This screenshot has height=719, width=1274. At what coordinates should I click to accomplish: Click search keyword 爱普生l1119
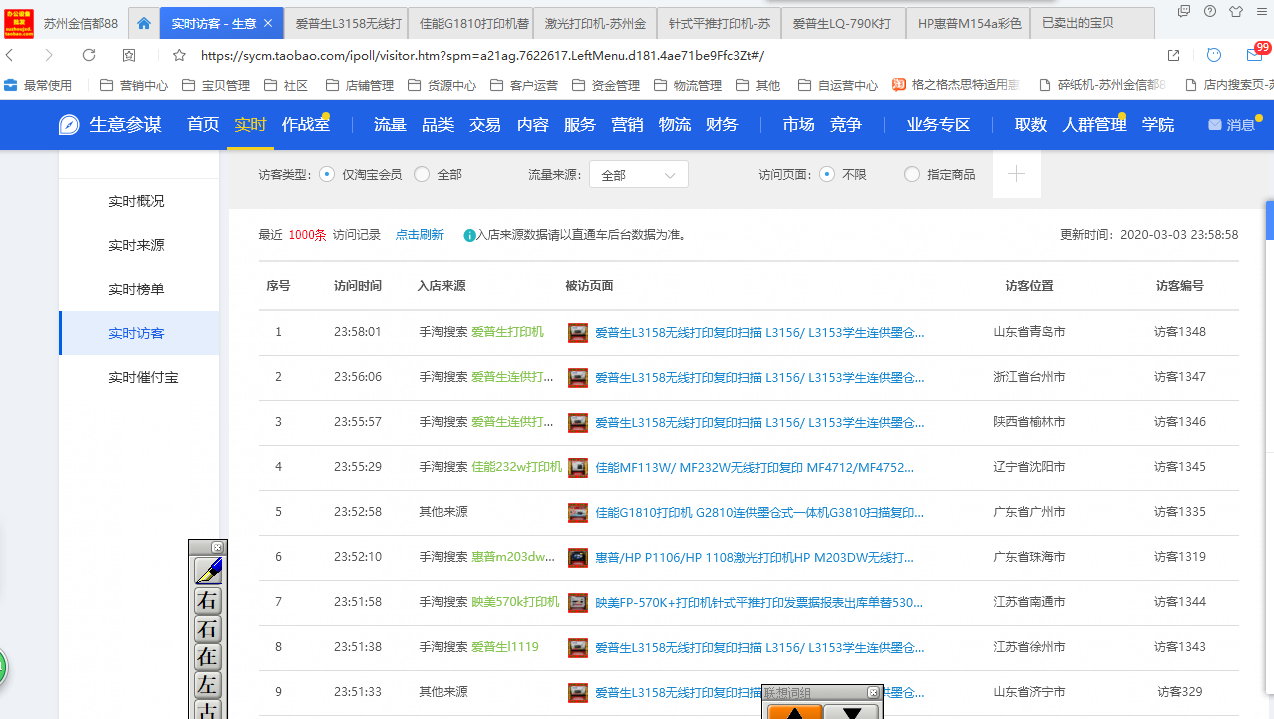(x=505, y=647)
